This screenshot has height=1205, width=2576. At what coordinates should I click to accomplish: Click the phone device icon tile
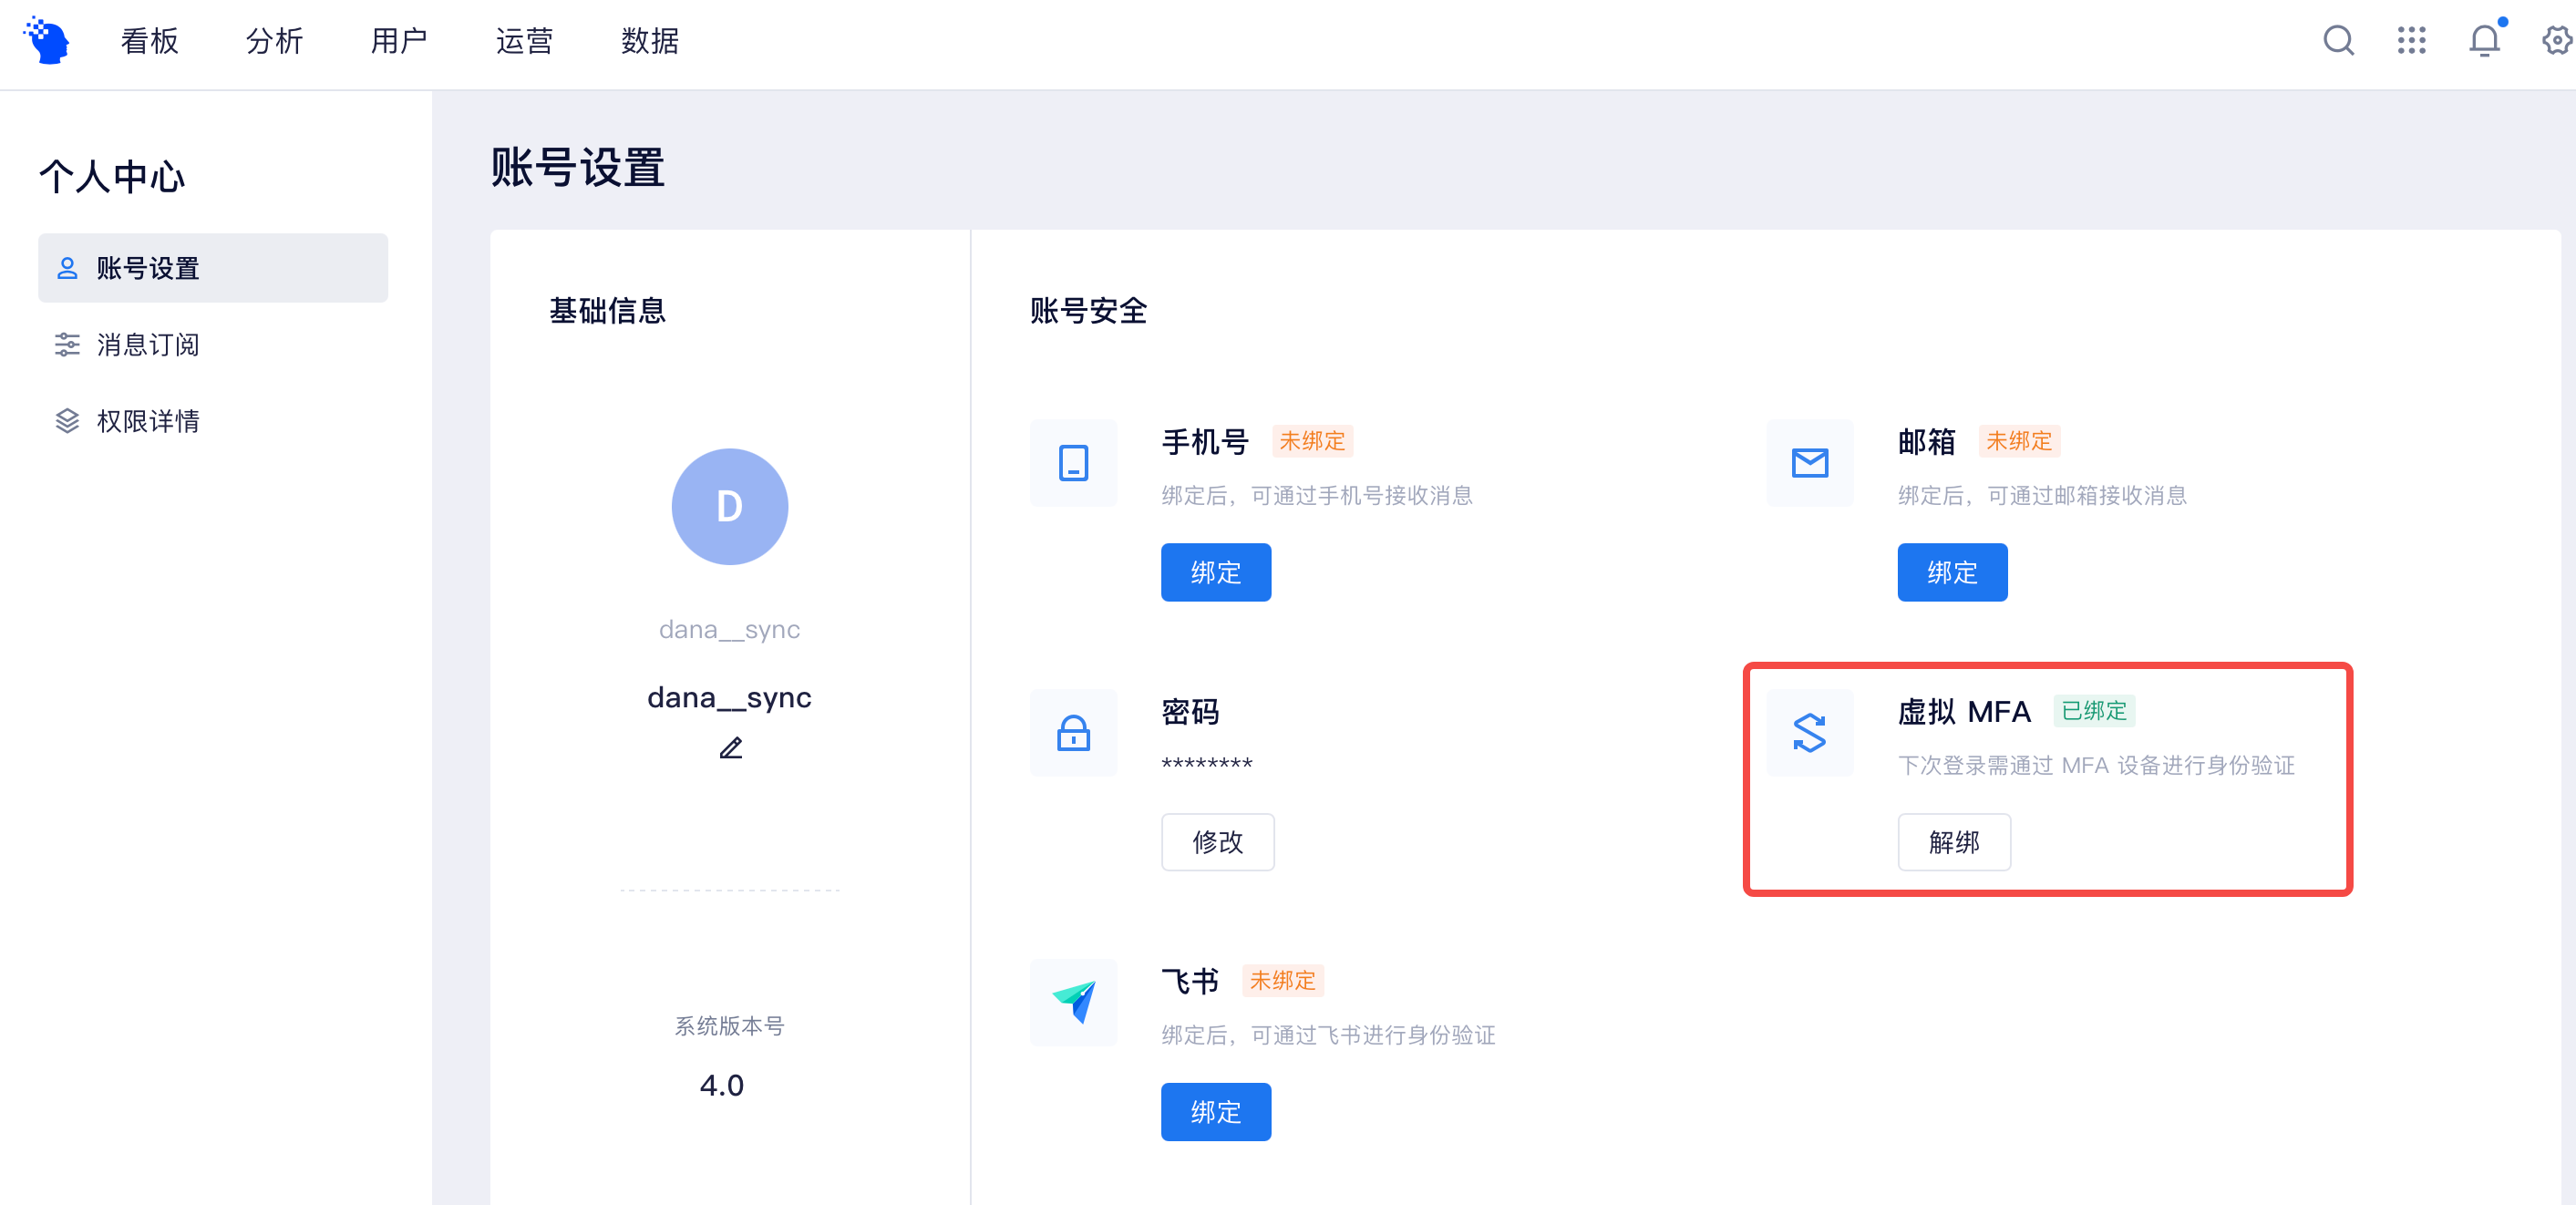[x=1073, y=463]
